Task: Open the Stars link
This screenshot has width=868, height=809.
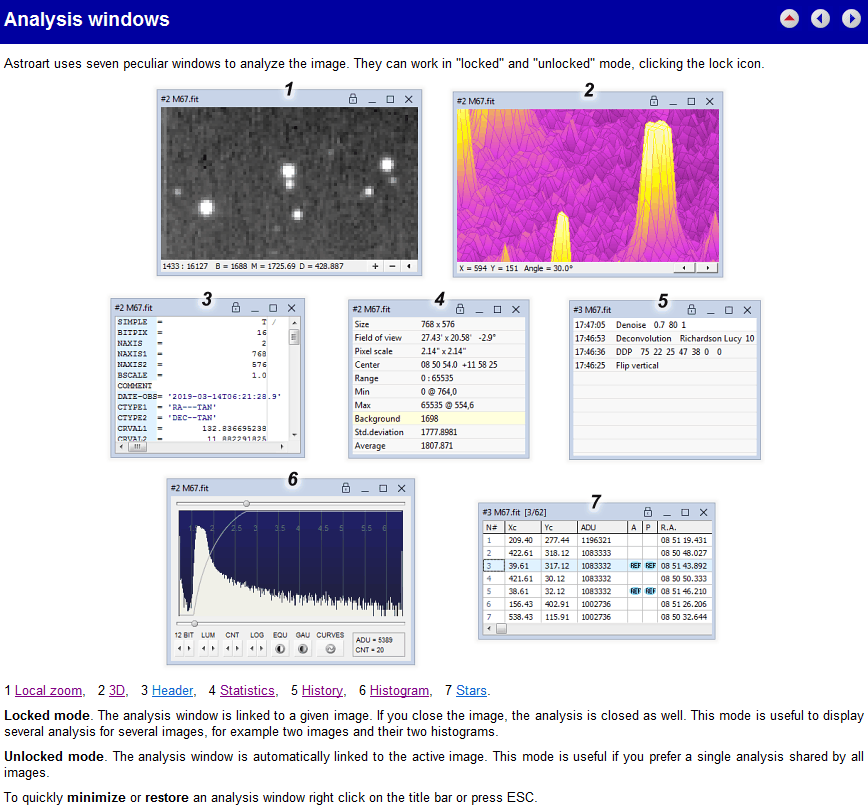Action: 471,691
